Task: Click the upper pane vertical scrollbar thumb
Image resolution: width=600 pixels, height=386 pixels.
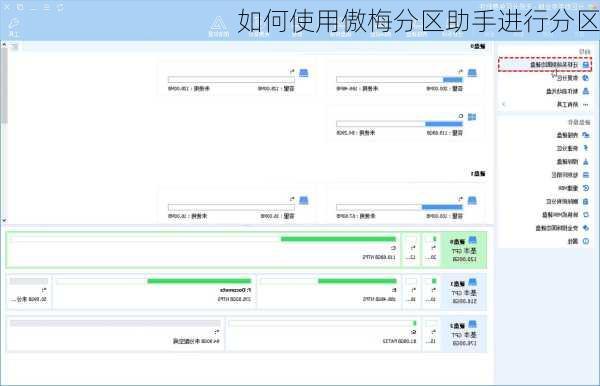Action: tap(4, 86)
